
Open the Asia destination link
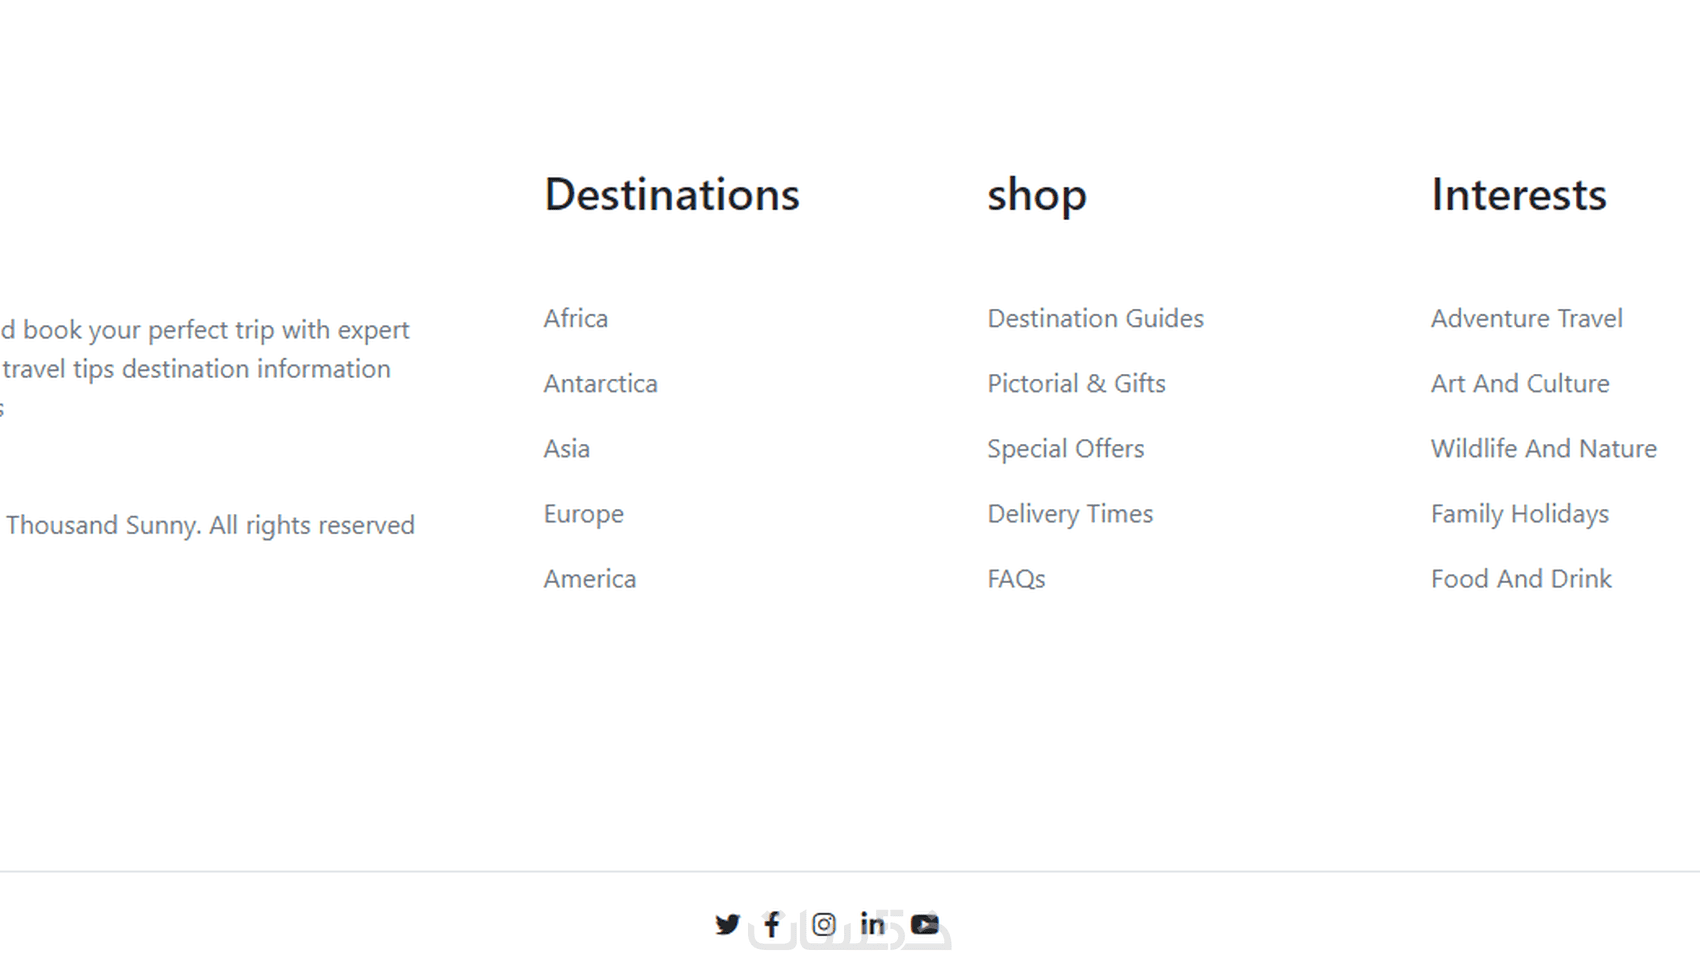click(566, 448)
